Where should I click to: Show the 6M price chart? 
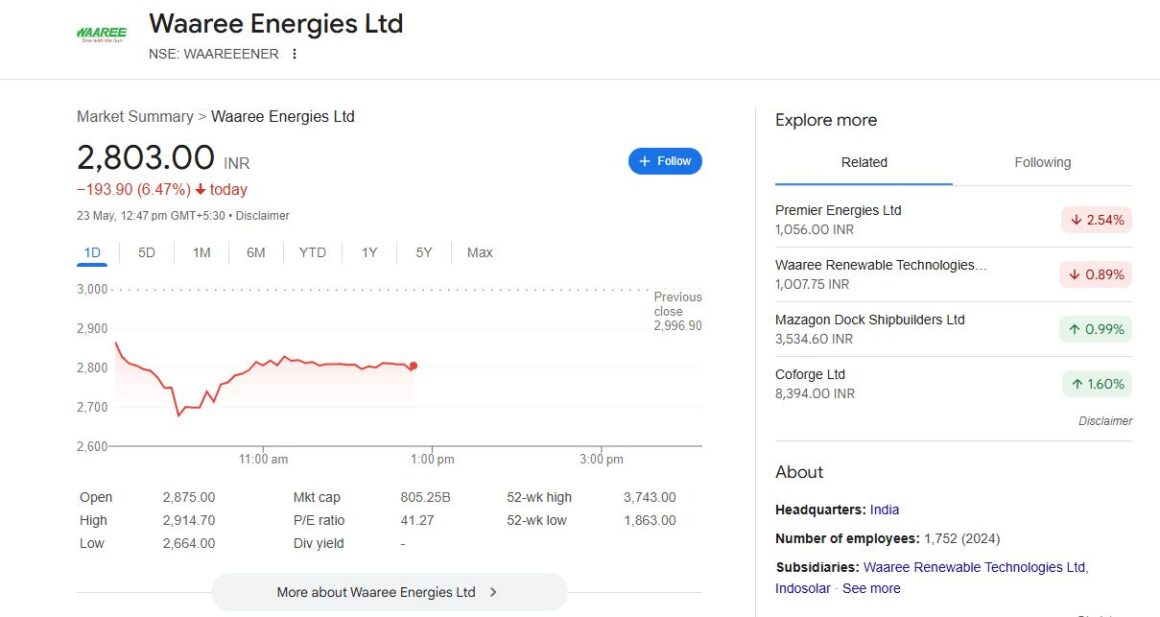[x=256, y=253]
